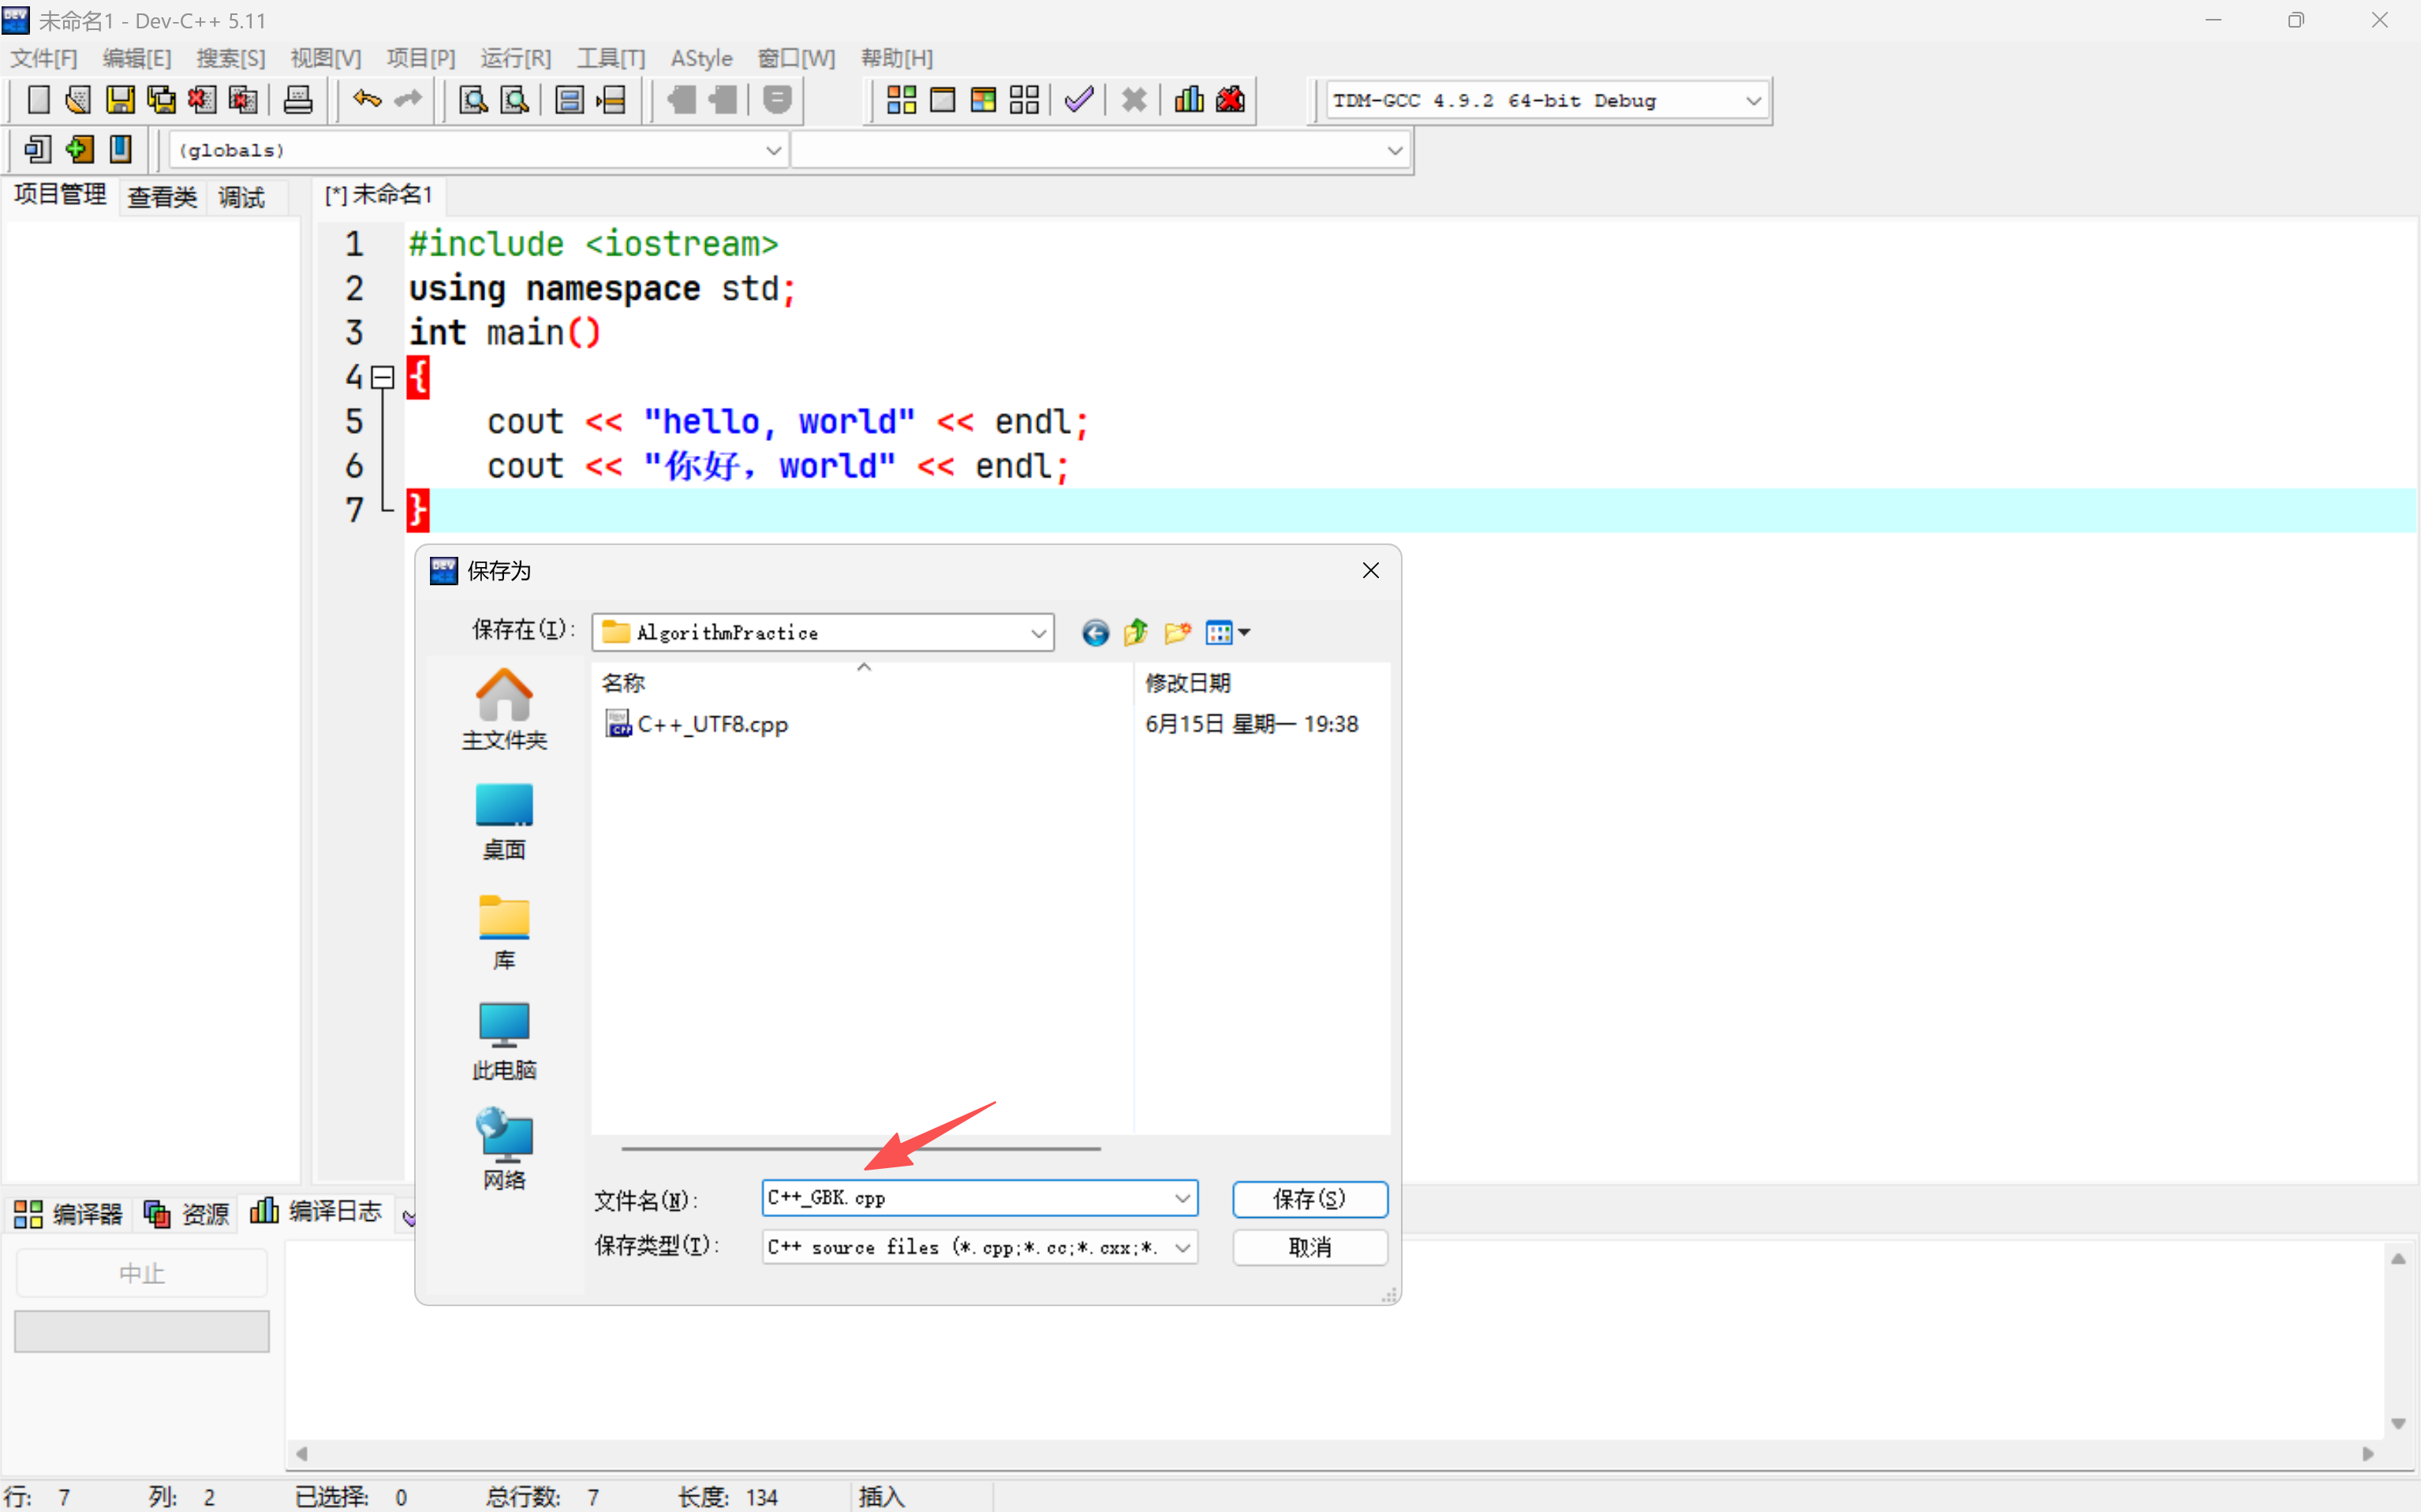The width and height of the screenshot is (2421, 1512).
Task: Click the Open file toolbar icon
Action: (x=78, y=100)
